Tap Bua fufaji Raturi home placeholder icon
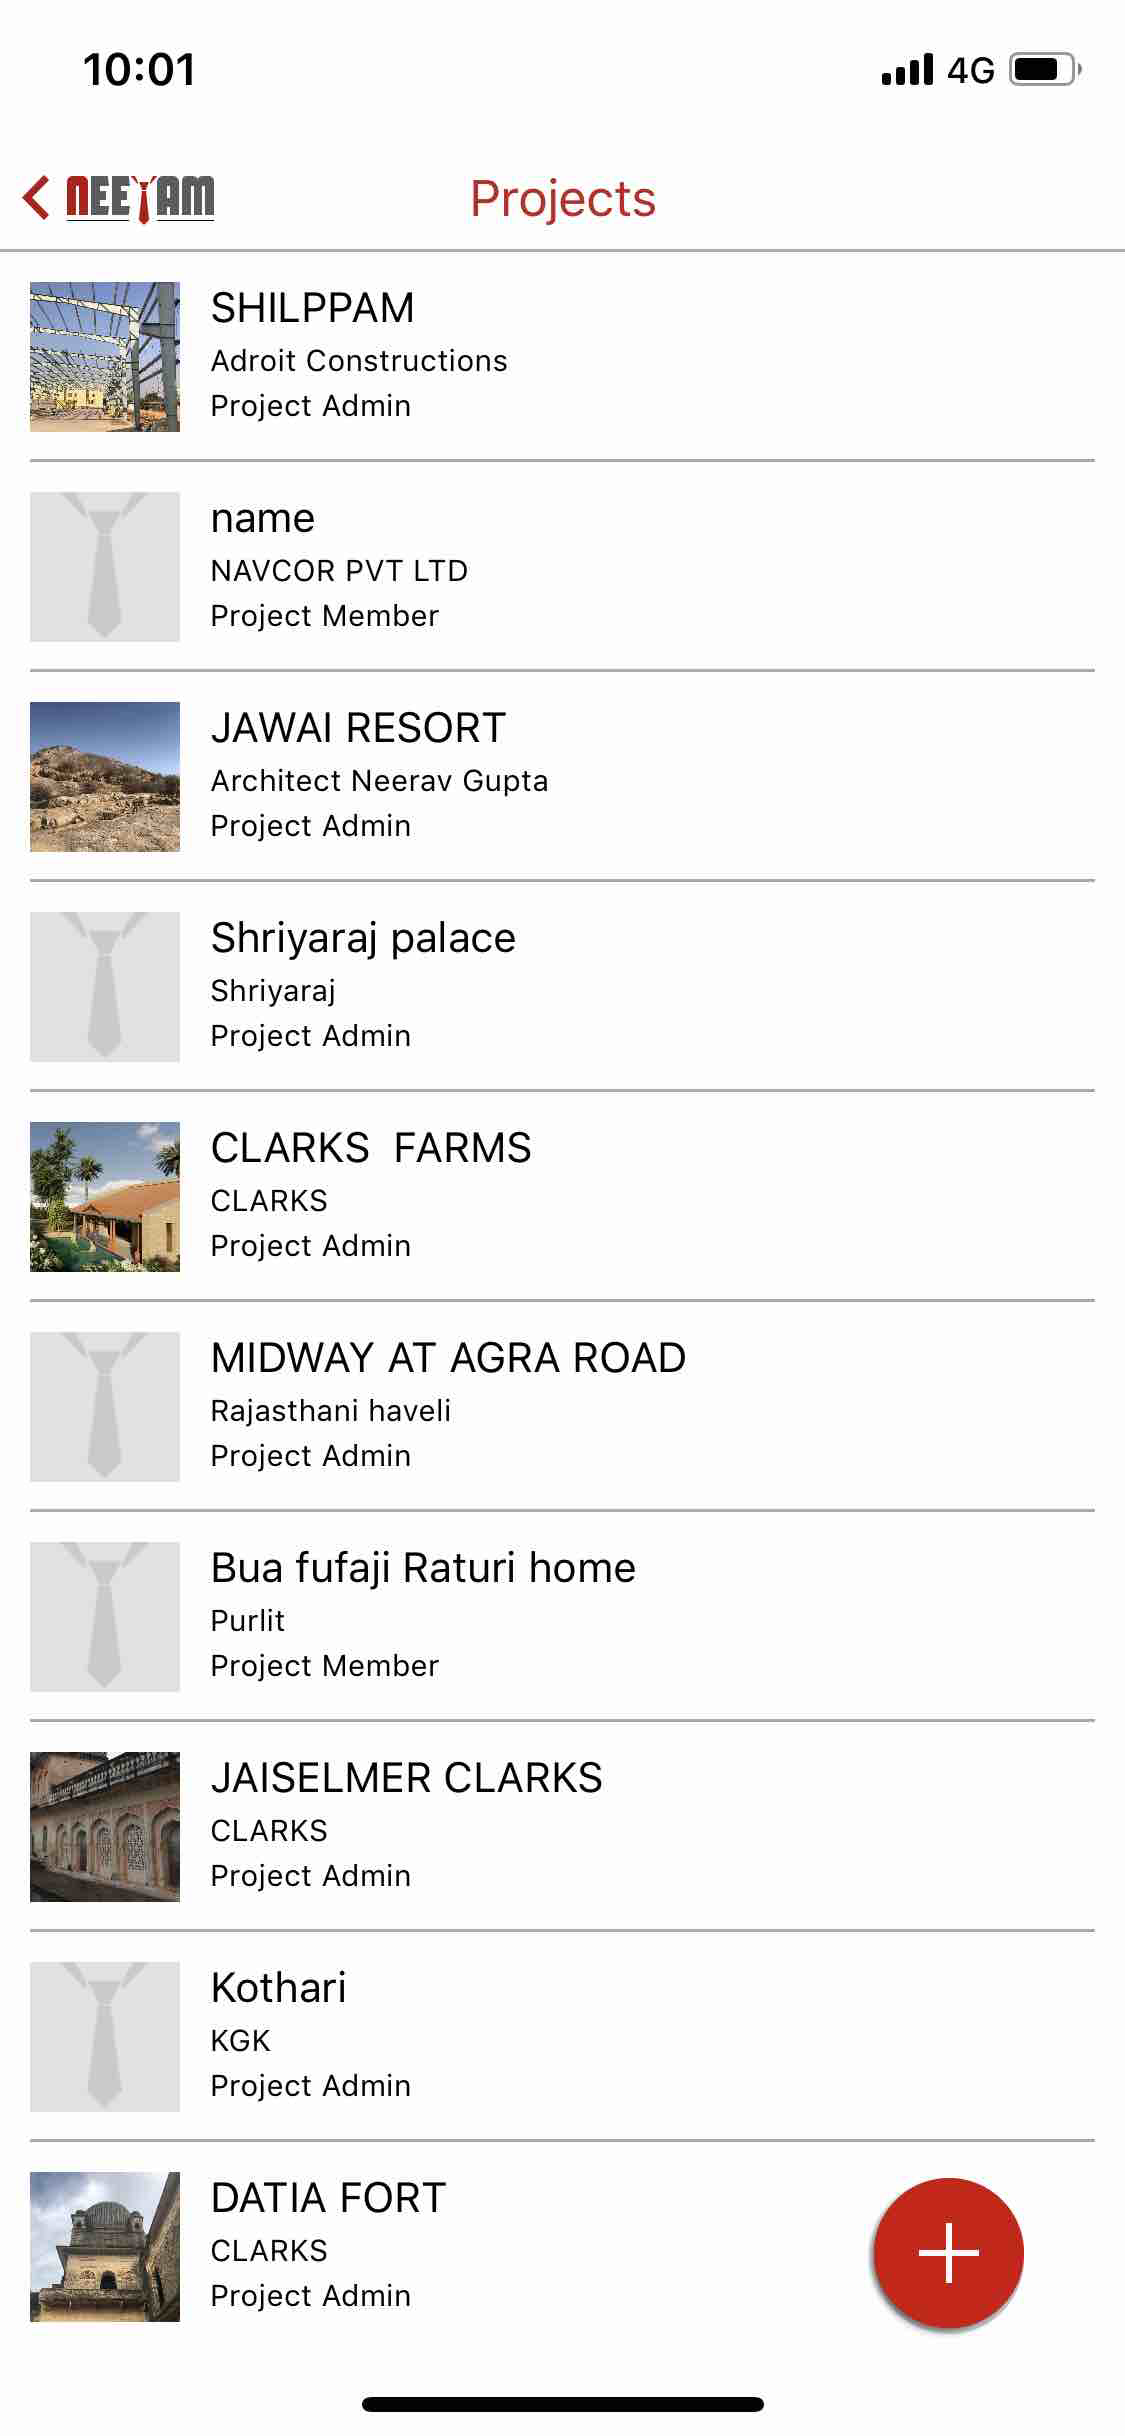 coord(105,1617)
